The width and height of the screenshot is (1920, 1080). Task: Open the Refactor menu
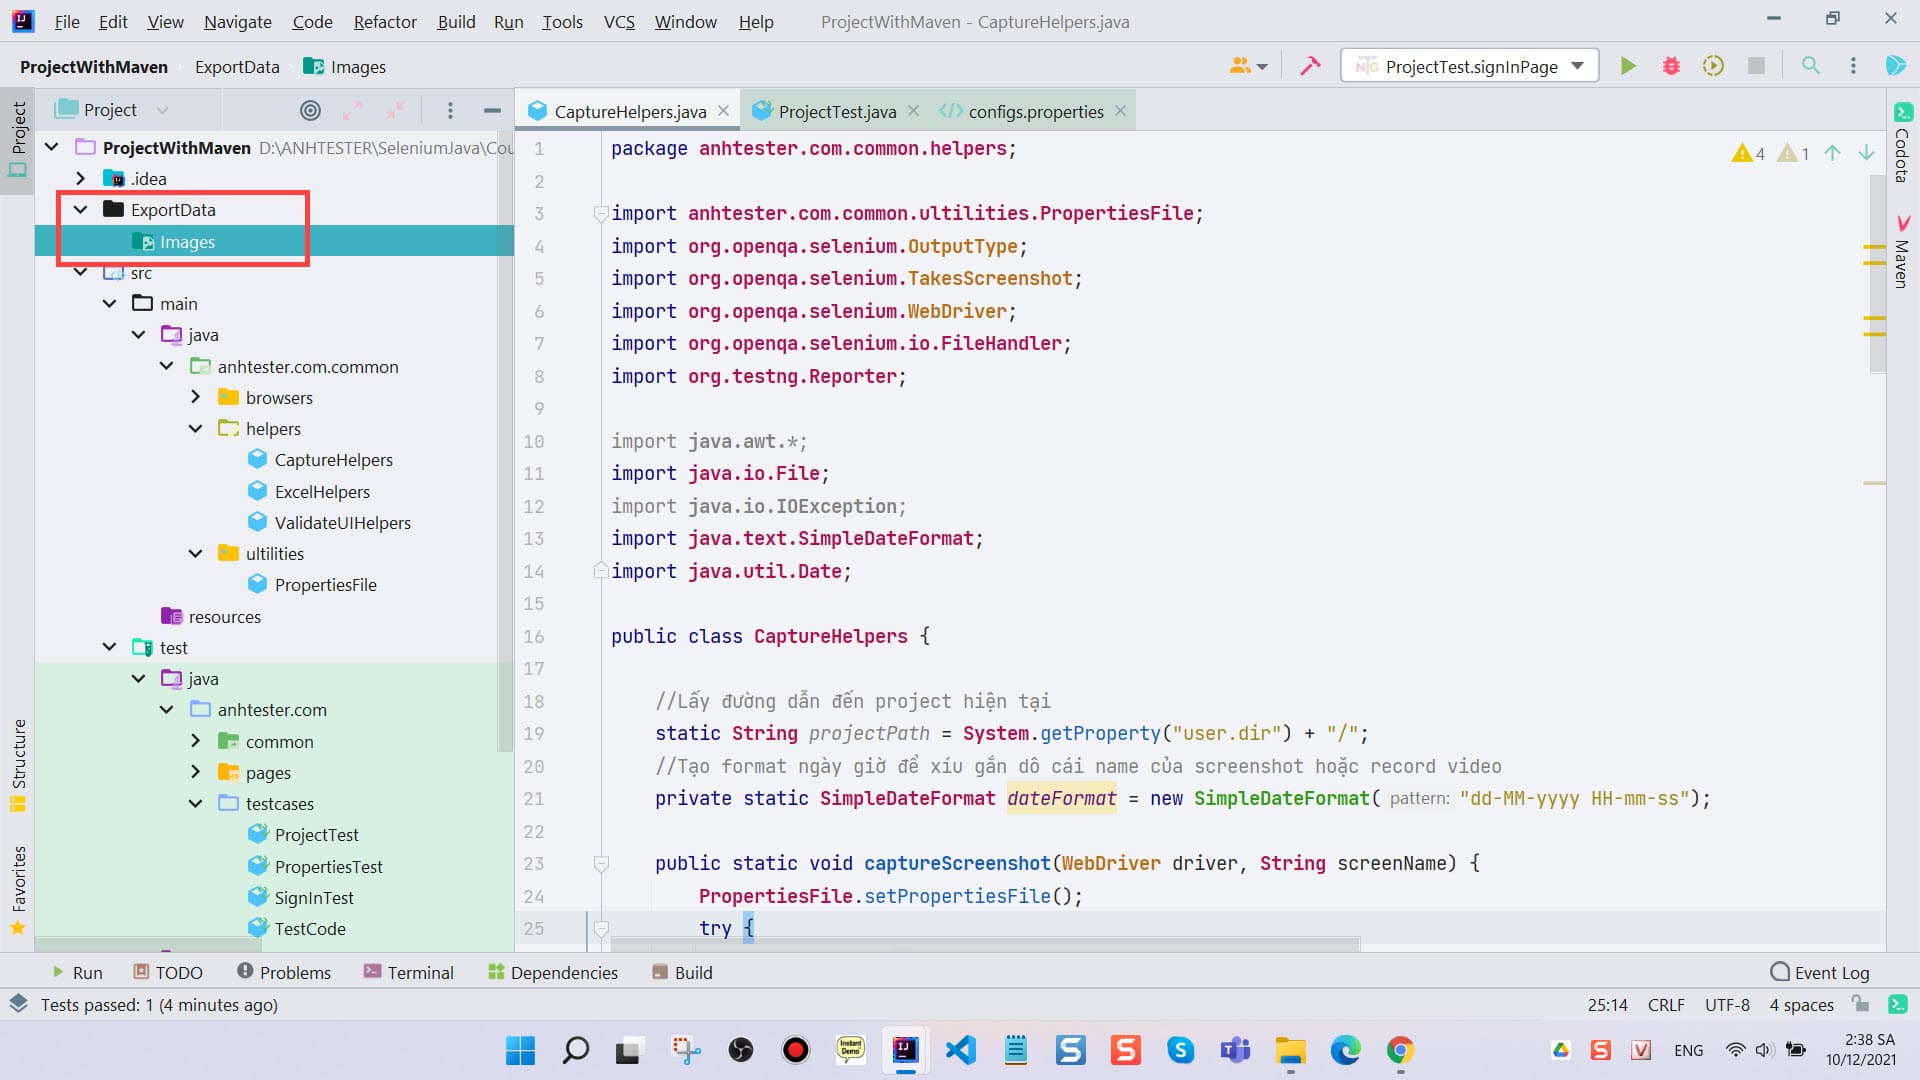coord(385,22)
